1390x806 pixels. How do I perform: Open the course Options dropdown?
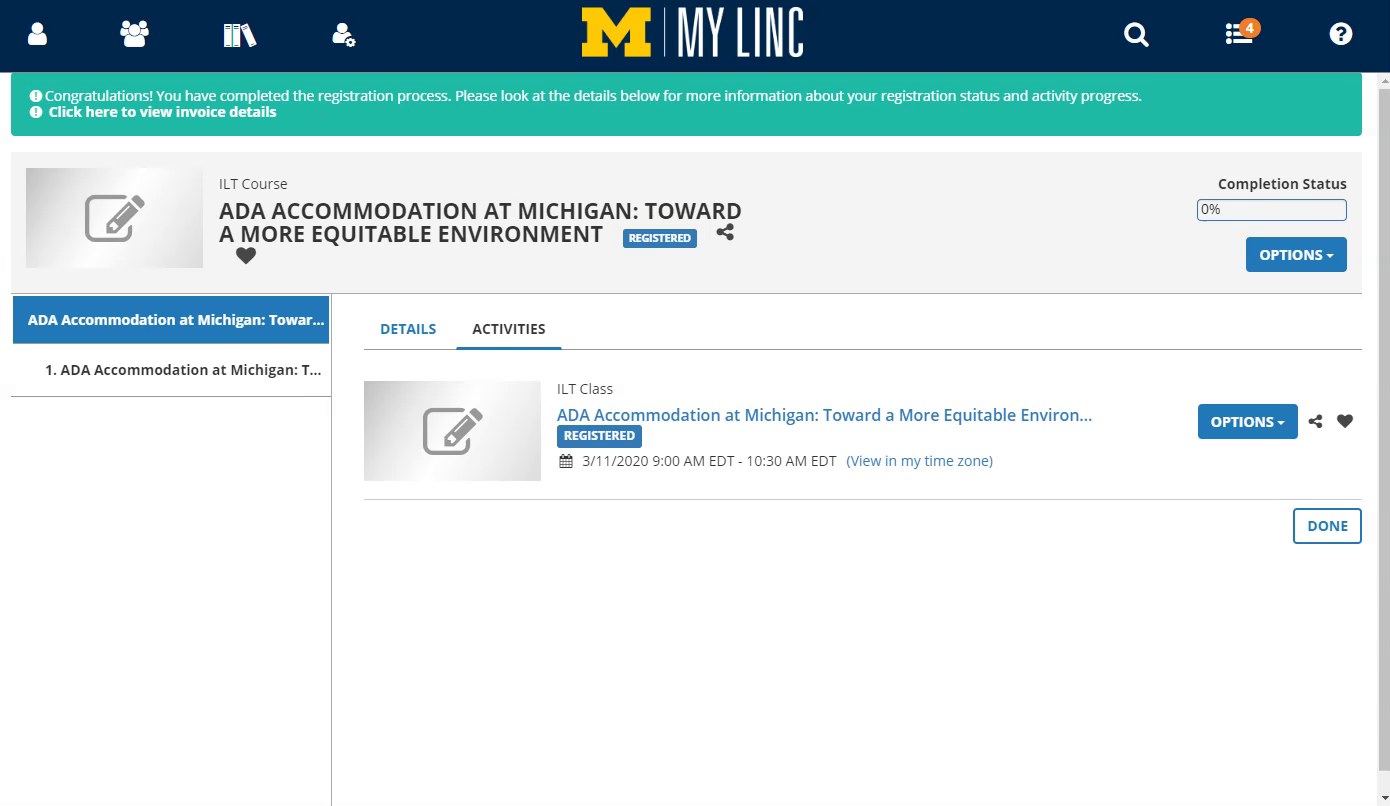(x=1295, y=254)
